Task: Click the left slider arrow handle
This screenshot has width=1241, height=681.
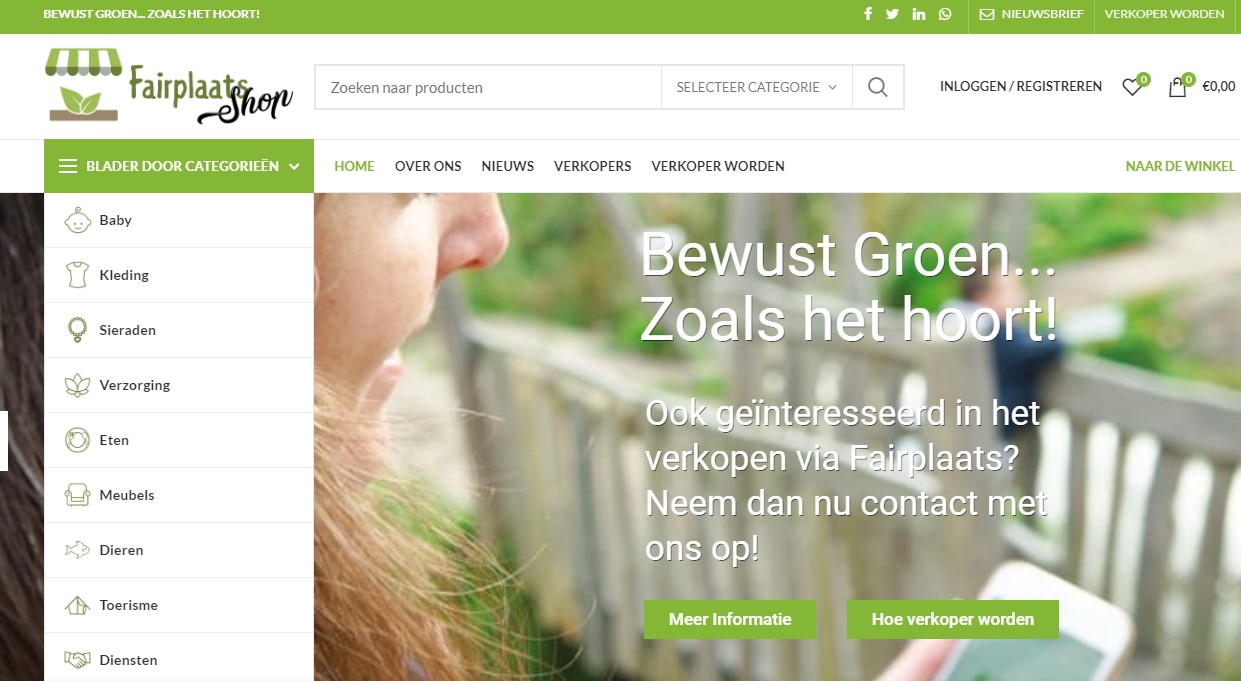Action: coord(4,441)
